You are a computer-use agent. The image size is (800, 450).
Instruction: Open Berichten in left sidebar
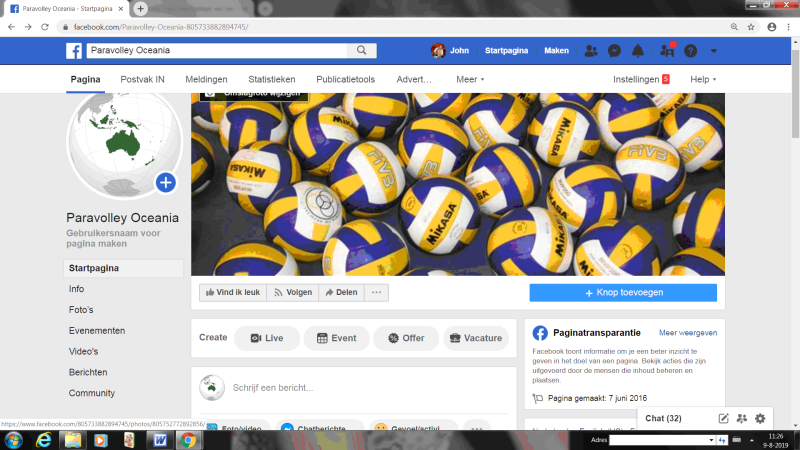pyautogui.click(x=88, y=372)
